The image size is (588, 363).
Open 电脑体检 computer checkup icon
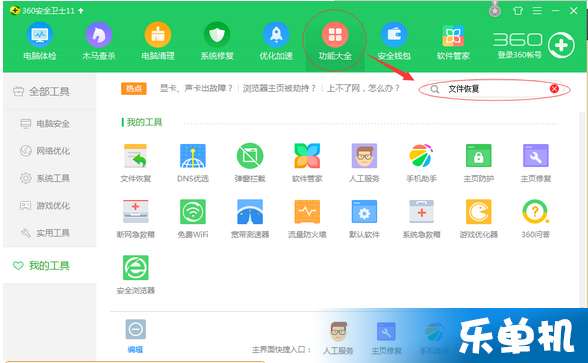[40, 35]
